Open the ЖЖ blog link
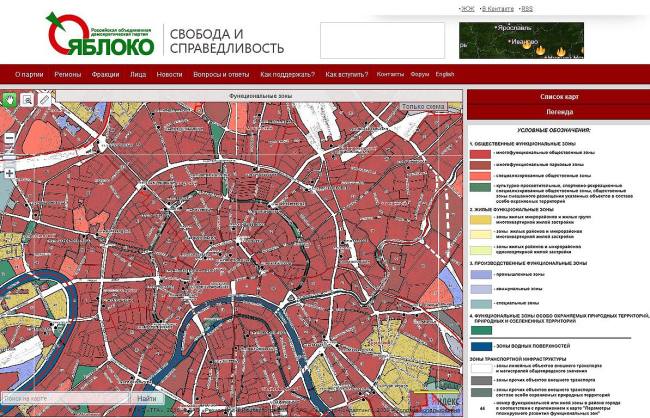This screenshot has height=418, width=650. point(467,8)
